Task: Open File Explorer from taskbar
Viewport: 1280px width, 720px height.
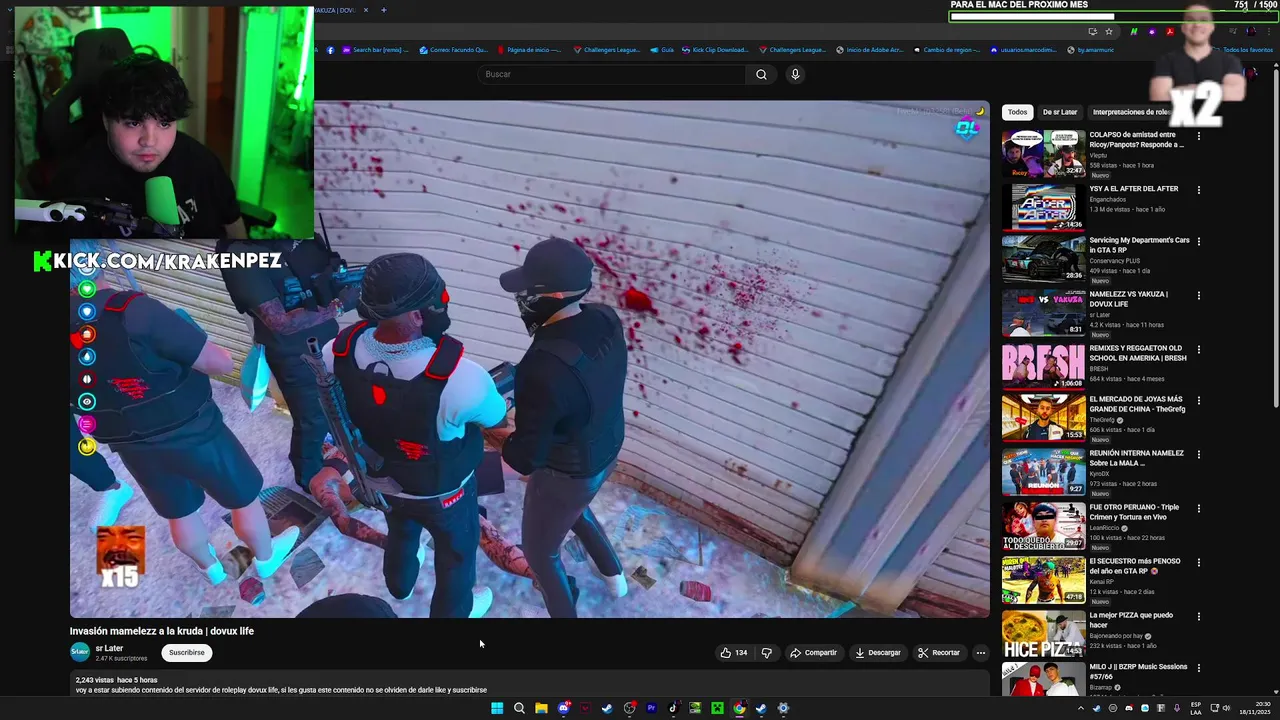Action: pyautogui.click(x=541, y=708)
